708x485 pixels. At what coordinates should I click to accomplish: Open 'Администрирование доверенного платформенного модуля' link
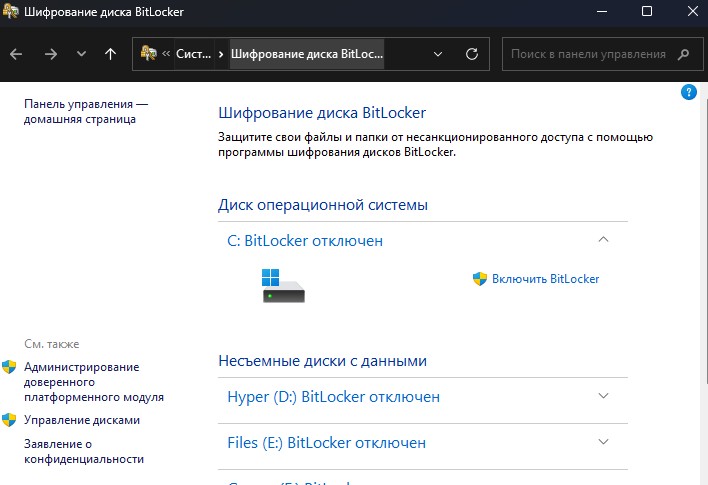pos(94,382)
